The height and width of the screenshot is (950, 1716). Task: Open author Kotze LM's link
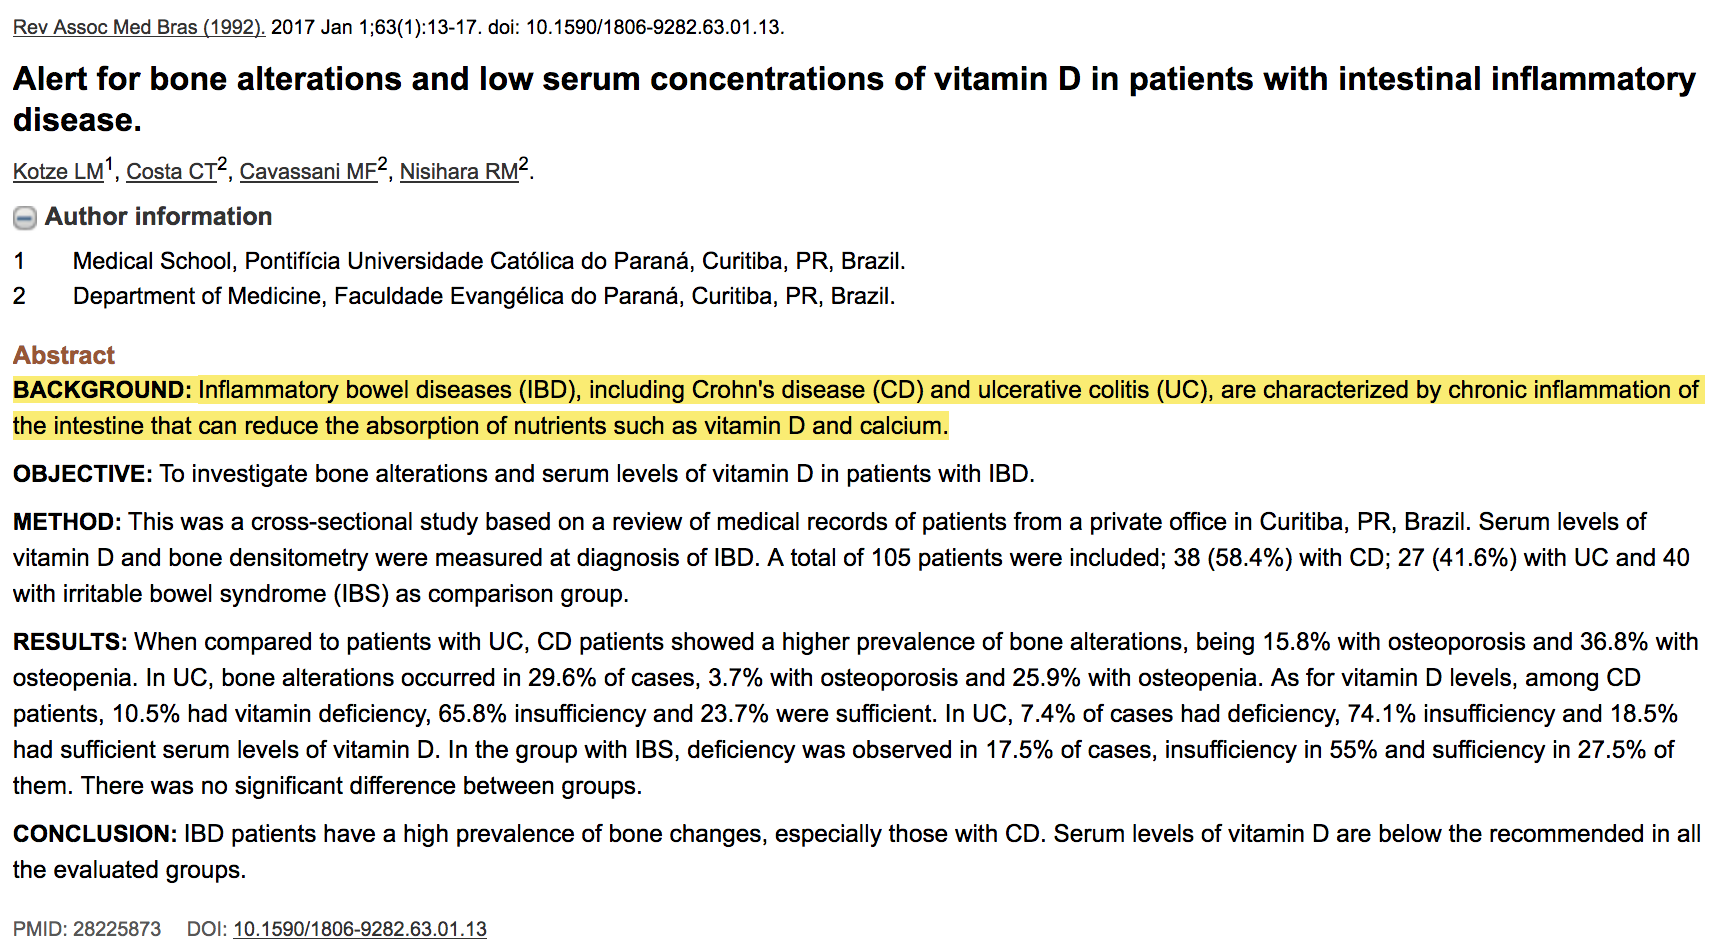(58, 172)
